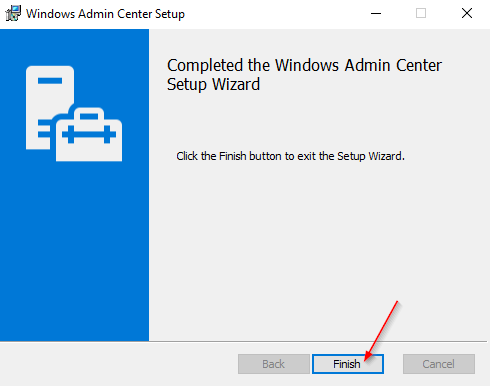490x386 pixels.
Task: Click the 'Click the Finish button to exit' text
Action: coord(246,156)
